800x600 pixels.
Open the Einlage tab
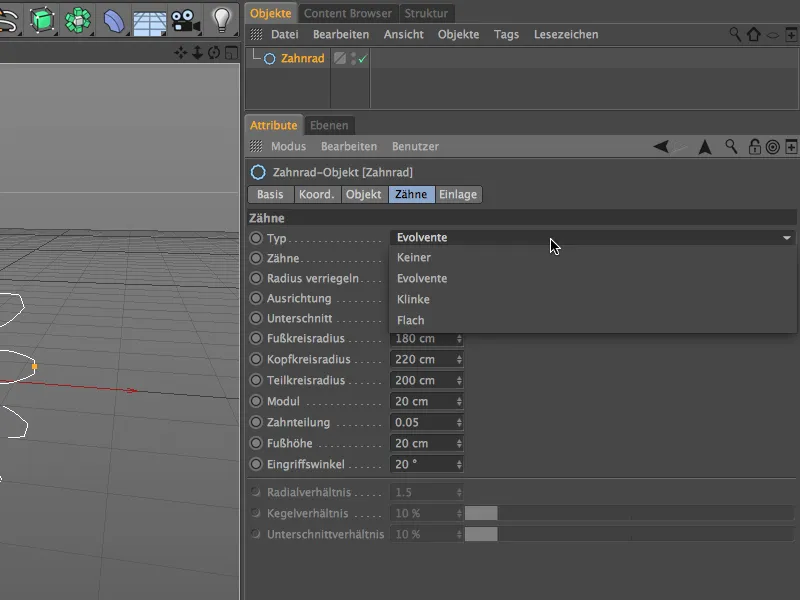458,194
